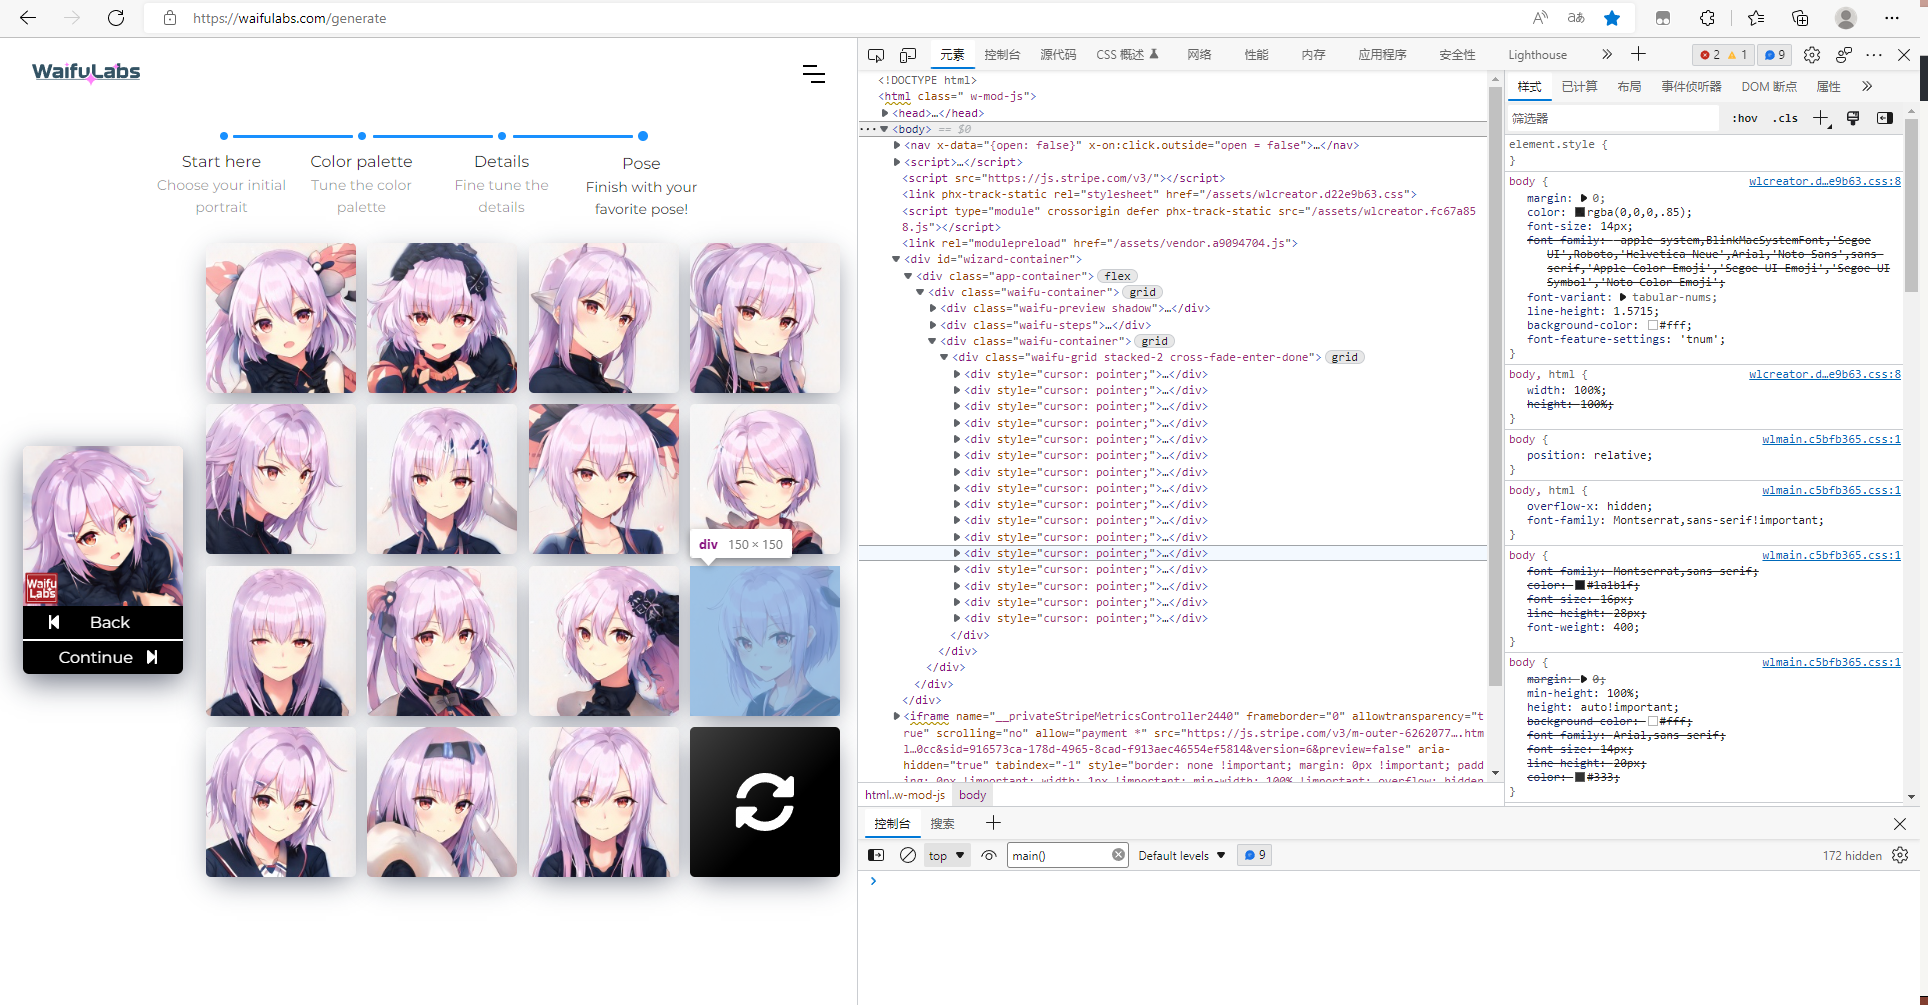The width and height of the screenshot is (1928, 1005).
Task: Collapse the wizard-container div node
Action: point(896,259)
